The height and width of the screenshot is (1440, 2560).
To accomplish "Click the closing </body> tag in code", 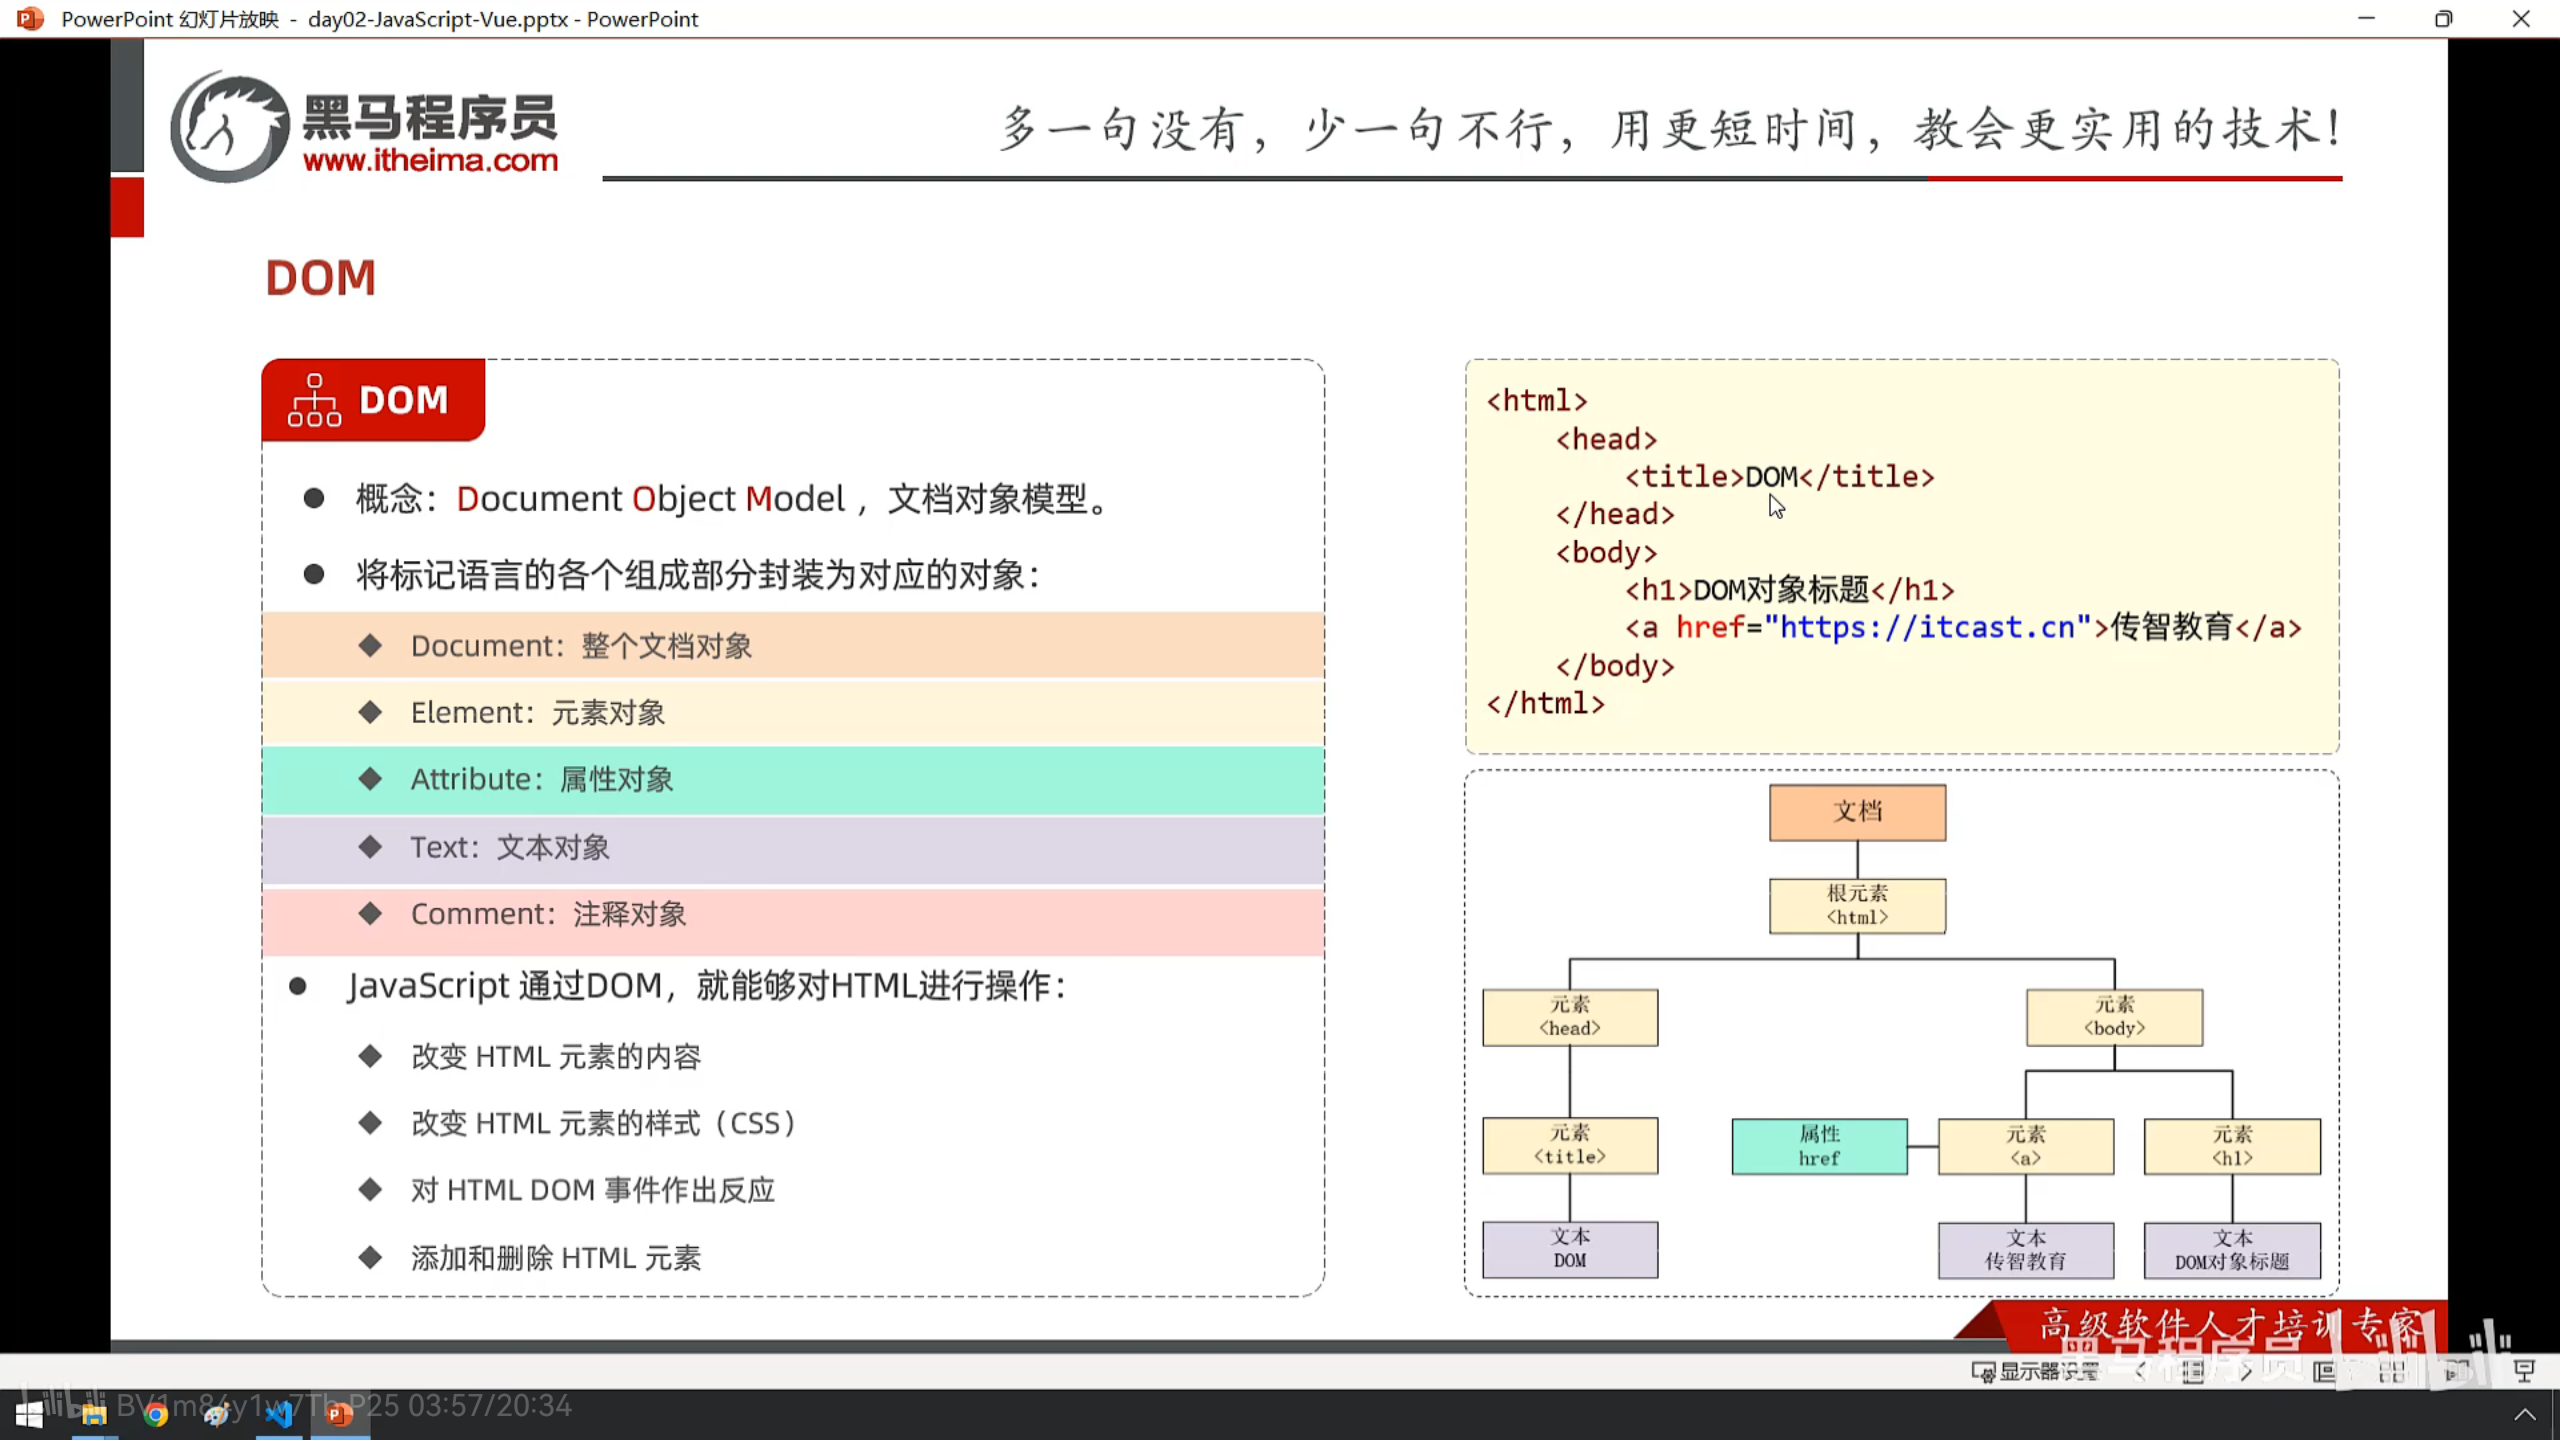I will point(1615,665).
